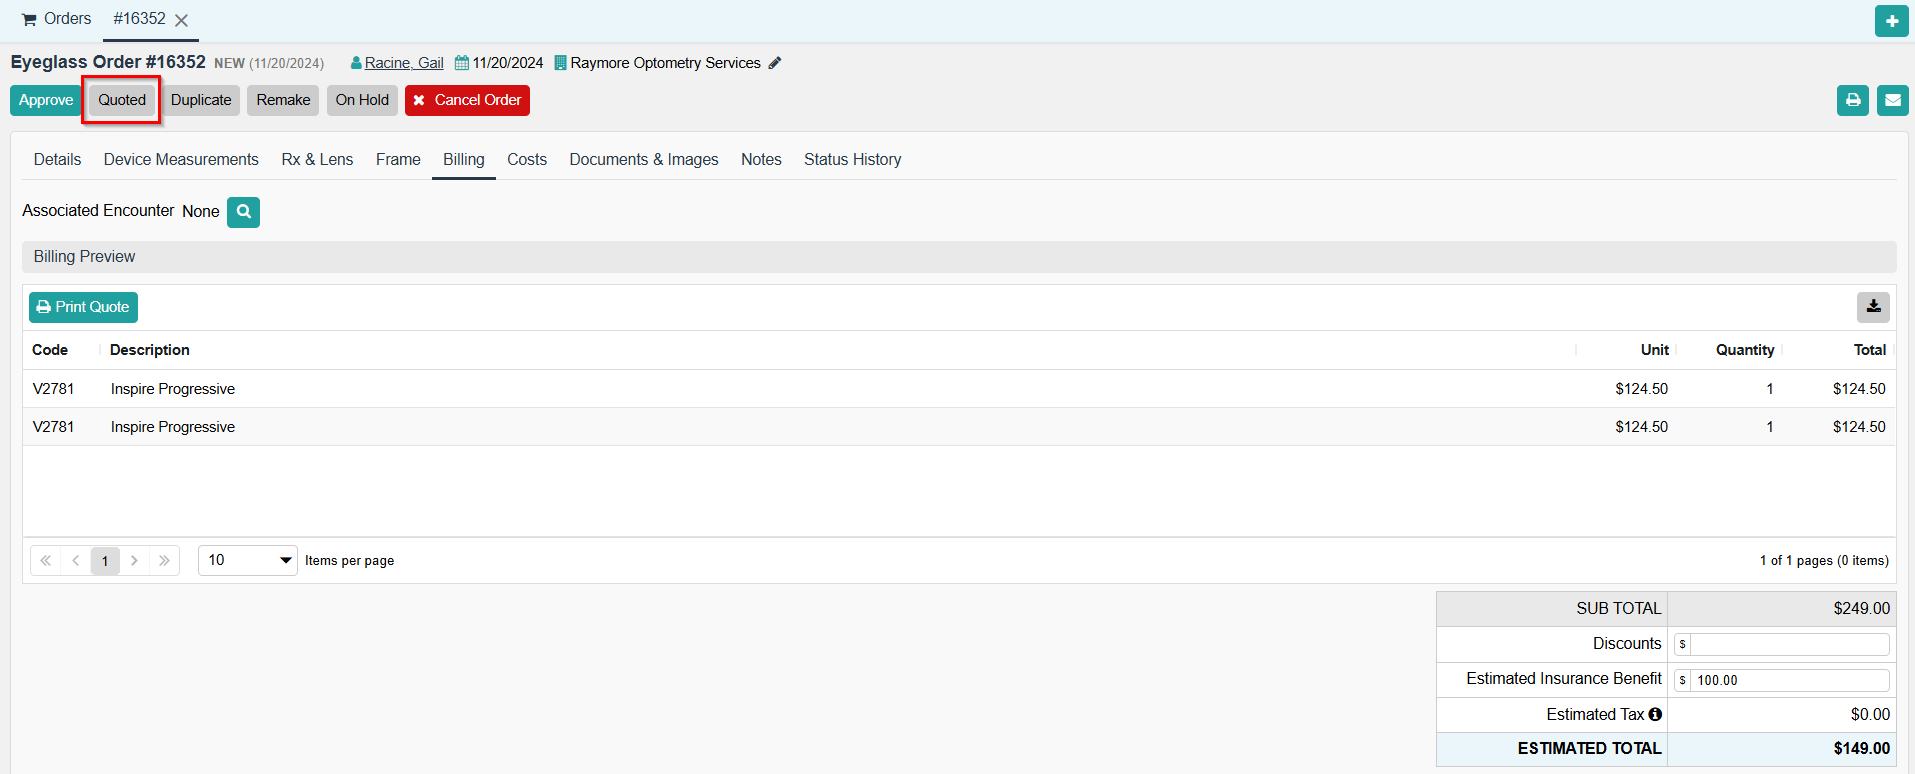The height and width of the screenshot is (774, 1915).
Task: Go to last page of billing items
Action: (x=164, y=561)
